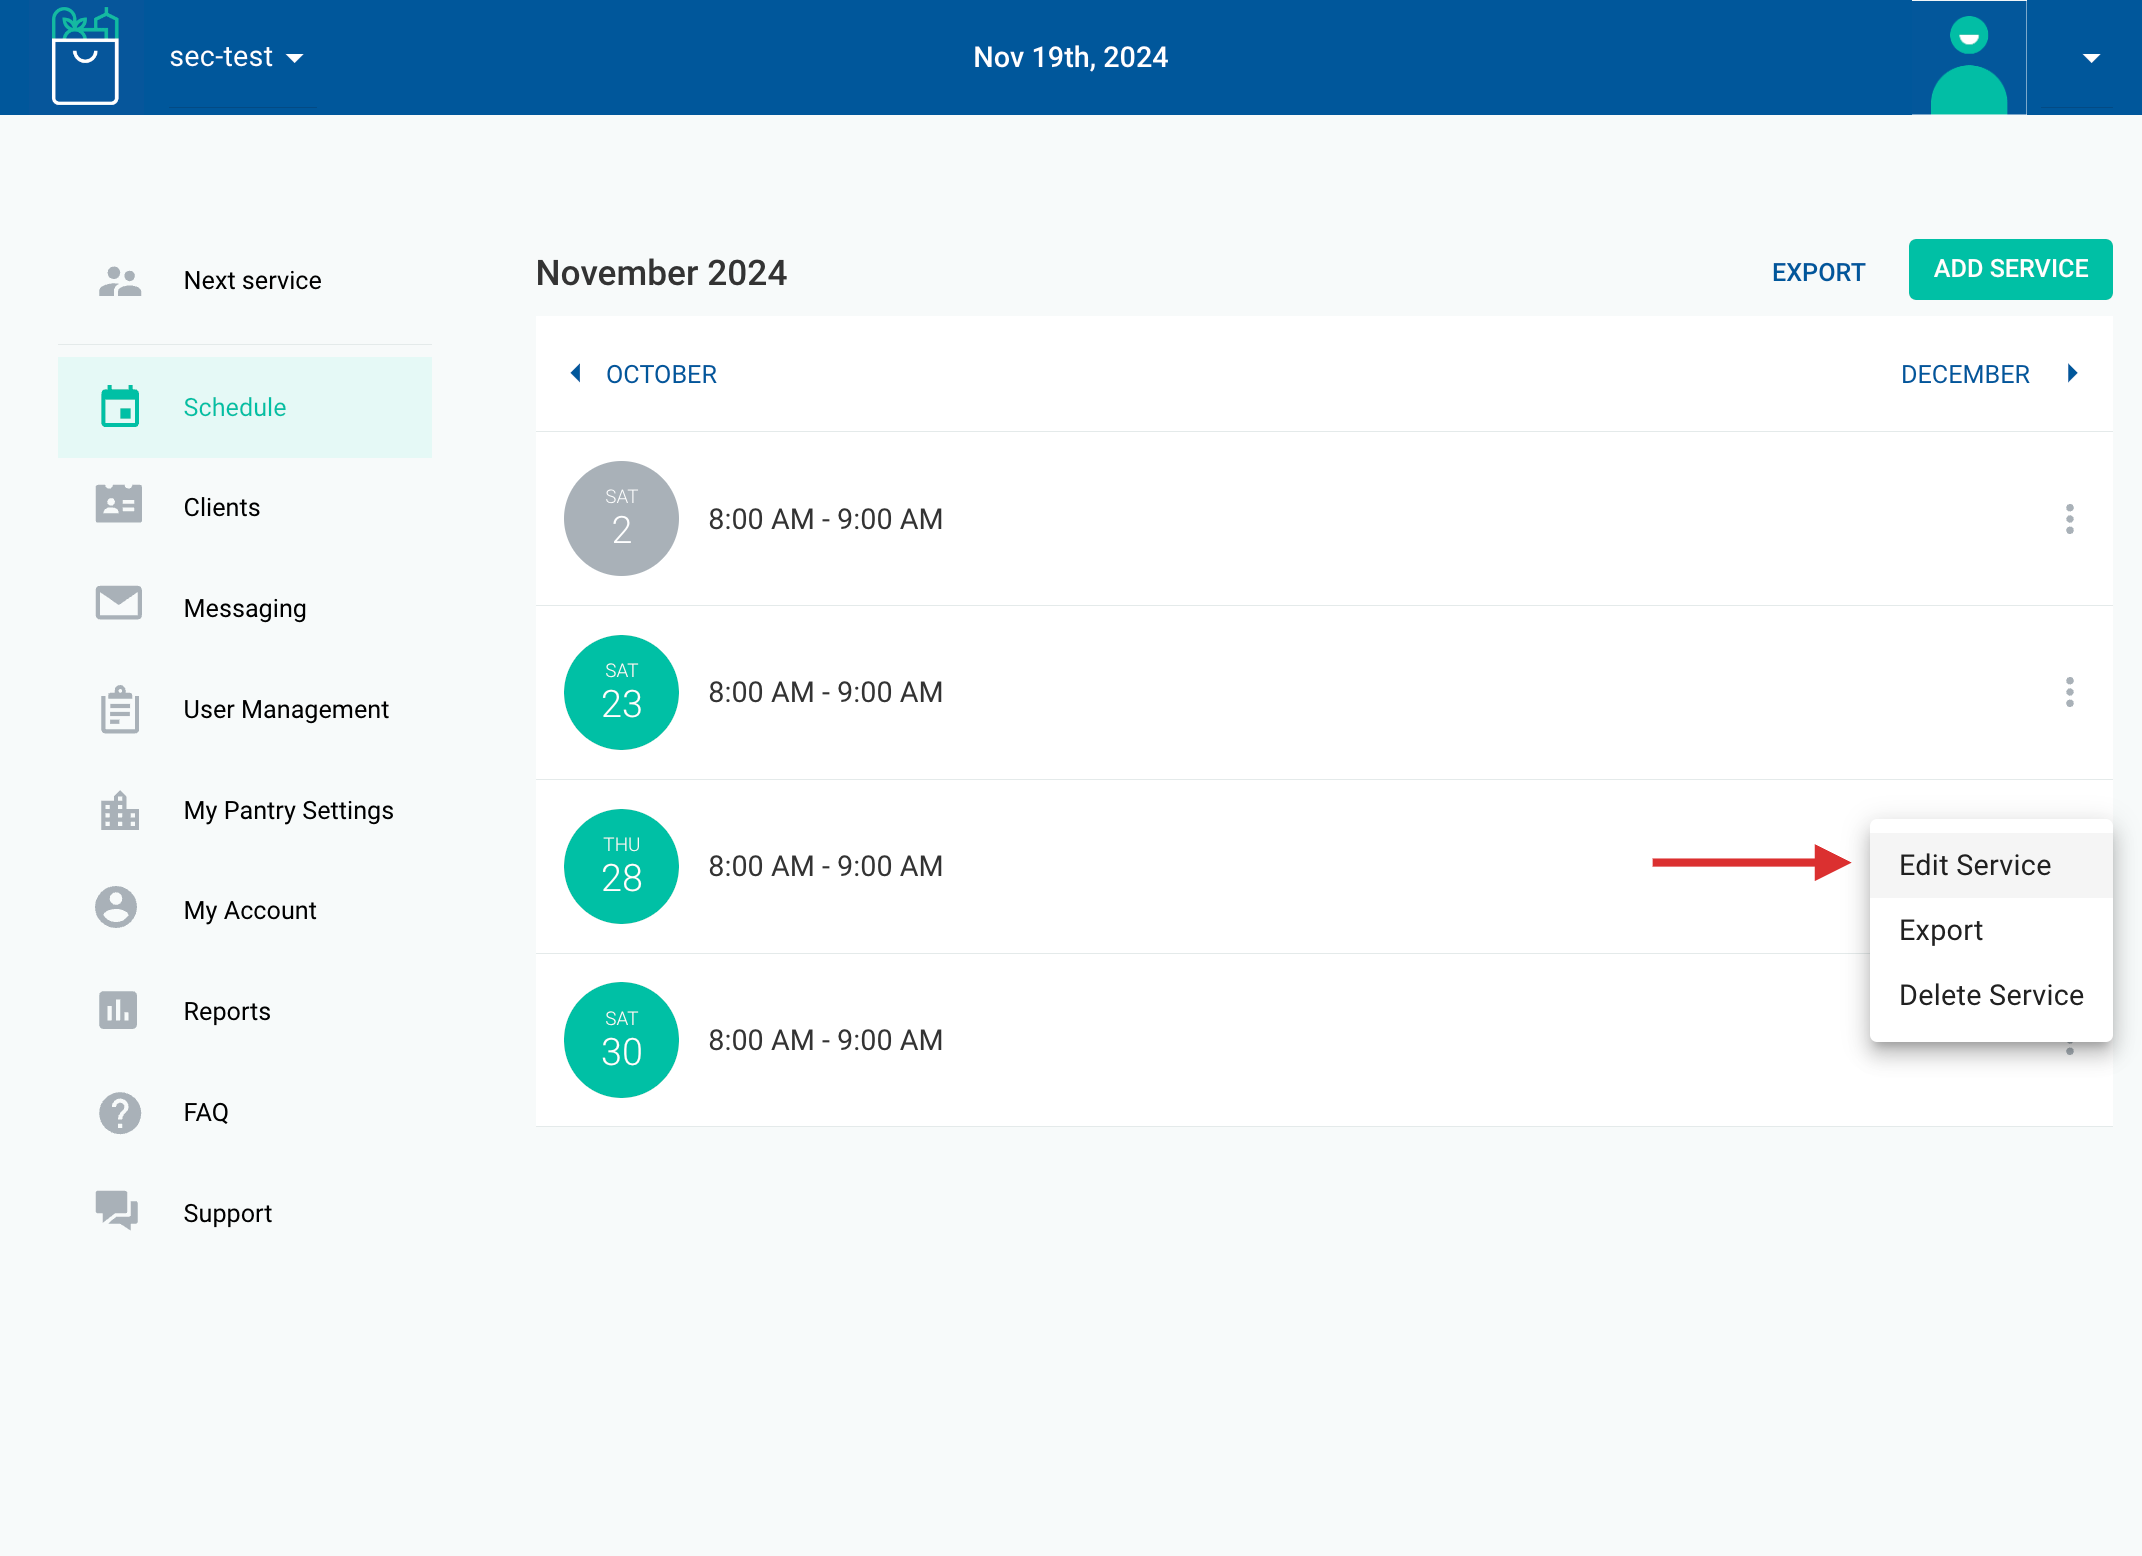Go to next month with right arrow
The image size is (2142, 1556).
point(2072,373)
